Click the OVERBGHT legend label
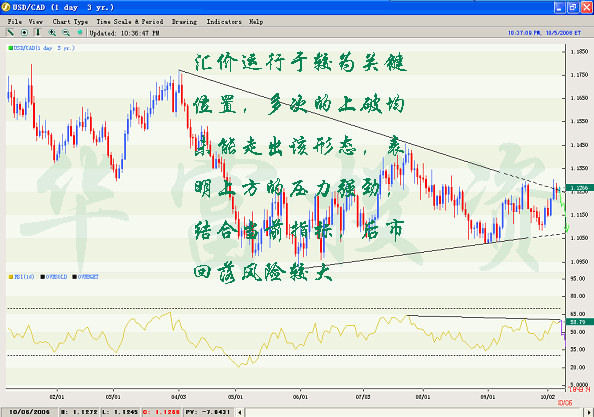The height and width of the screenshot is (417, 594). pos(88,277)
